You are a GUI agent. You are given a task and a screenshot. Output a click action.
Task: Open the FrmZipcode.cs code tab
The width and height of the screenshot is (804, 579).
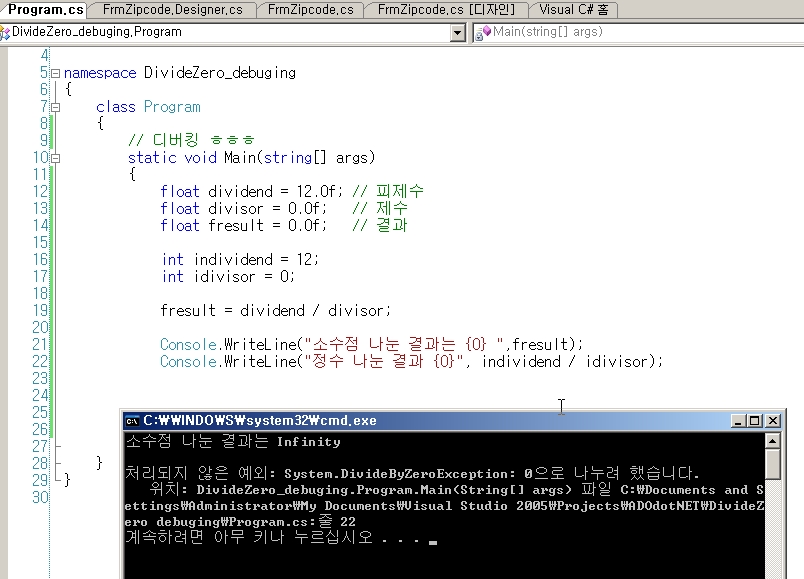click(x=310, y=10)
